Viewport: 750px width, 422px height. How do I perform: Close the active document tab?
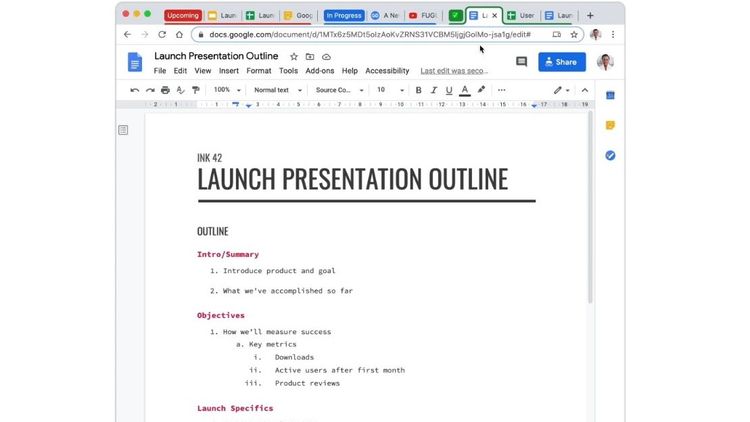[495, 15]
